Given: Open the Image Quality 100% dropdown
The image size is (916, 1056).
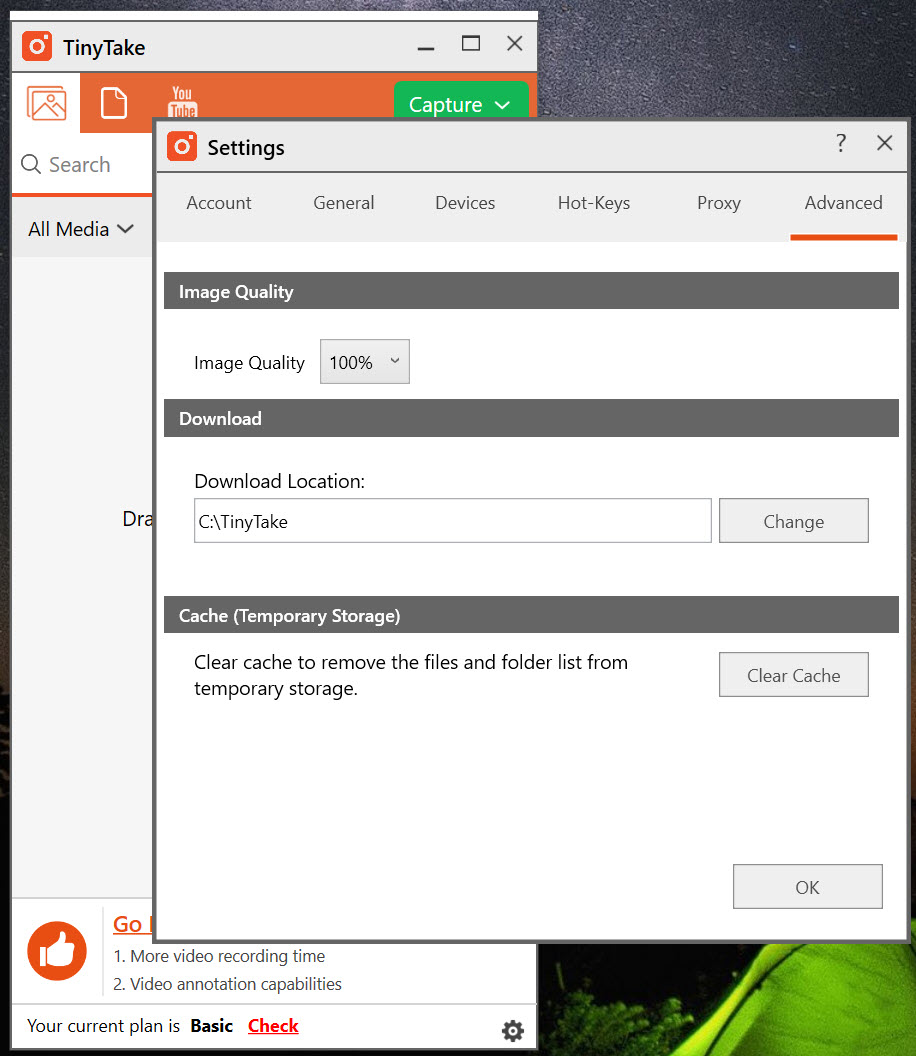Looking at the screenshot, I should click(364, 362).
